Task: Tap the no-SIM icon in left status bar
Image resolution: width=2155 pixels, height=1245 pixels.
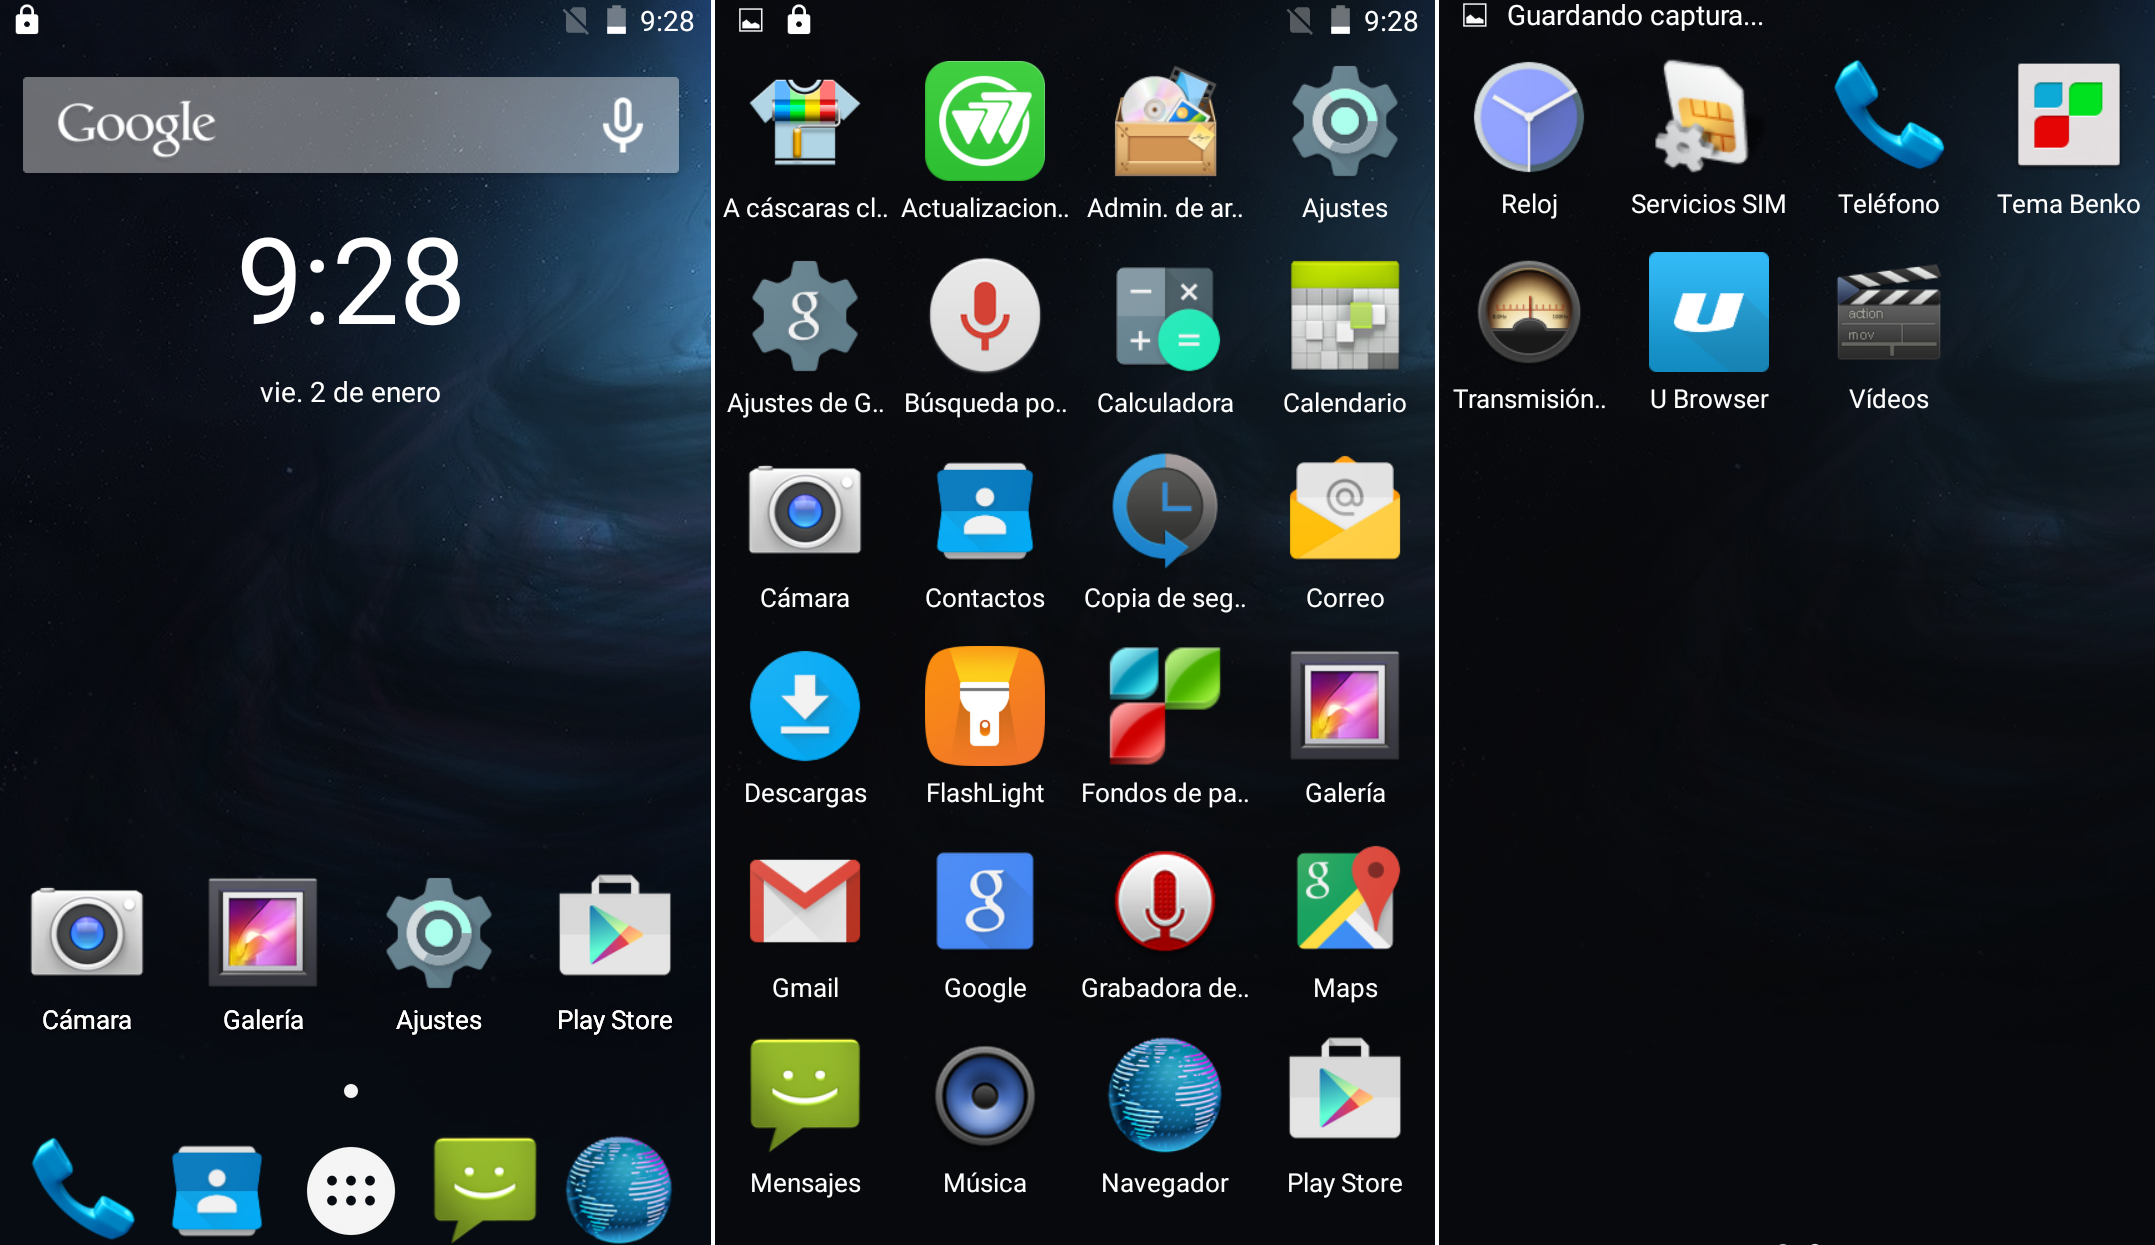Action: click(576, 19)
